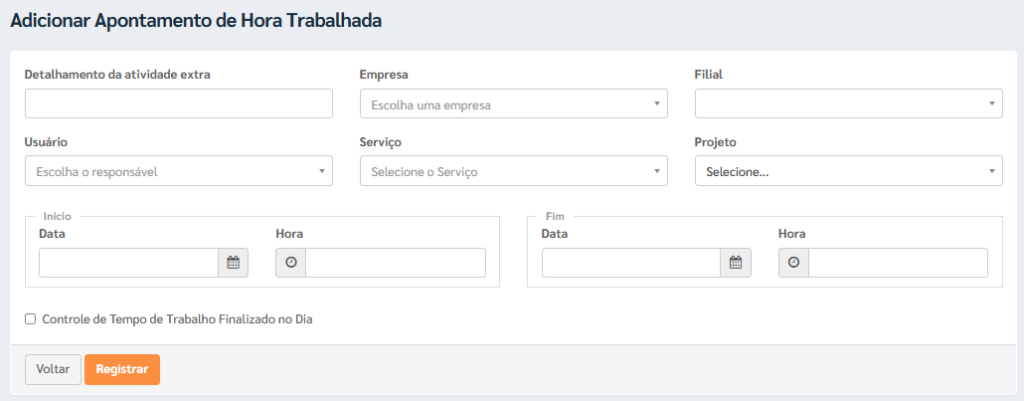Expand the Serviço selection dropdown

tap(513, 171)
